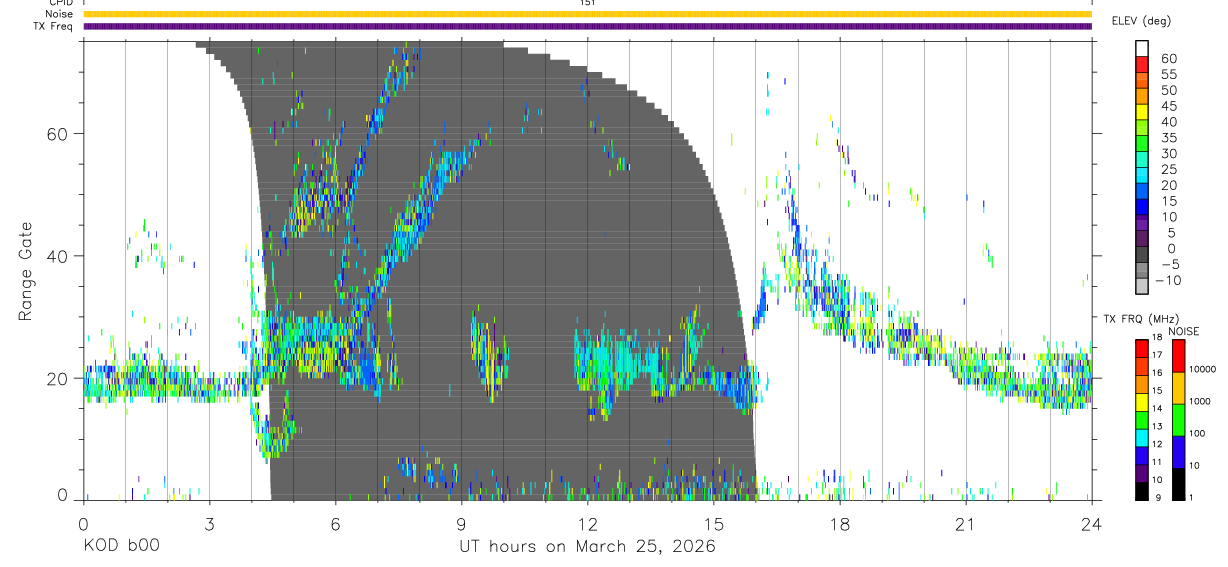Click the '100' label on NOISE colorbar
This screenshot has width=1228, height=567.
pos(1197,433)
